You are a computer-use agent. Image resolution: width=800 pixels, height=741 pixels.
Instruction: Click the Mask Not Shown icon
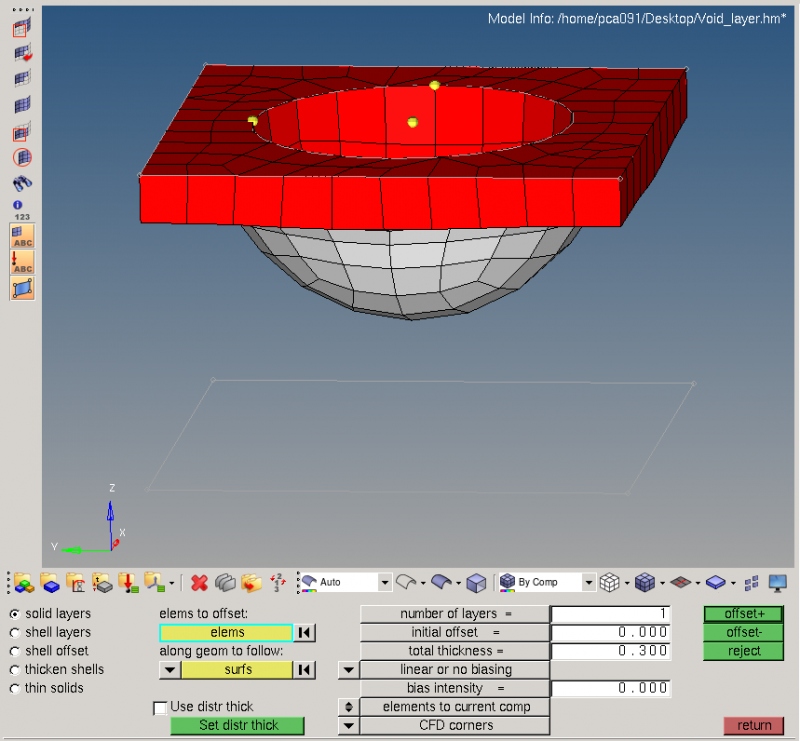pos(22,132)
